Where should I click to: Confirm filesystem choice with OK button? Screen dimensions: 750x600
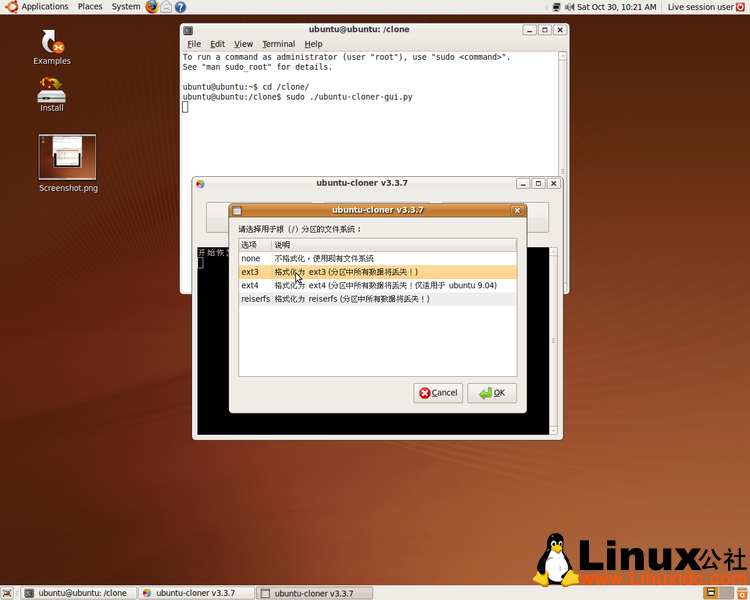[x=492, y=393]
